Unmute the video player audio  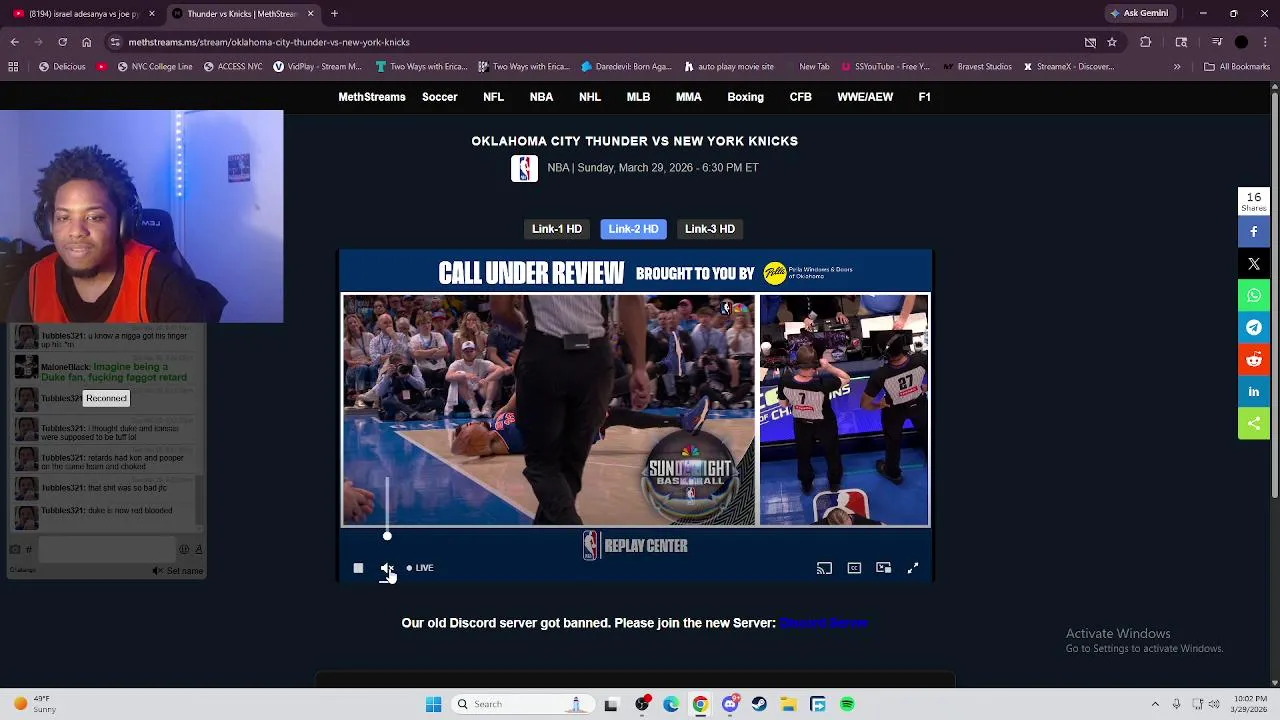(x=387, y=568)
